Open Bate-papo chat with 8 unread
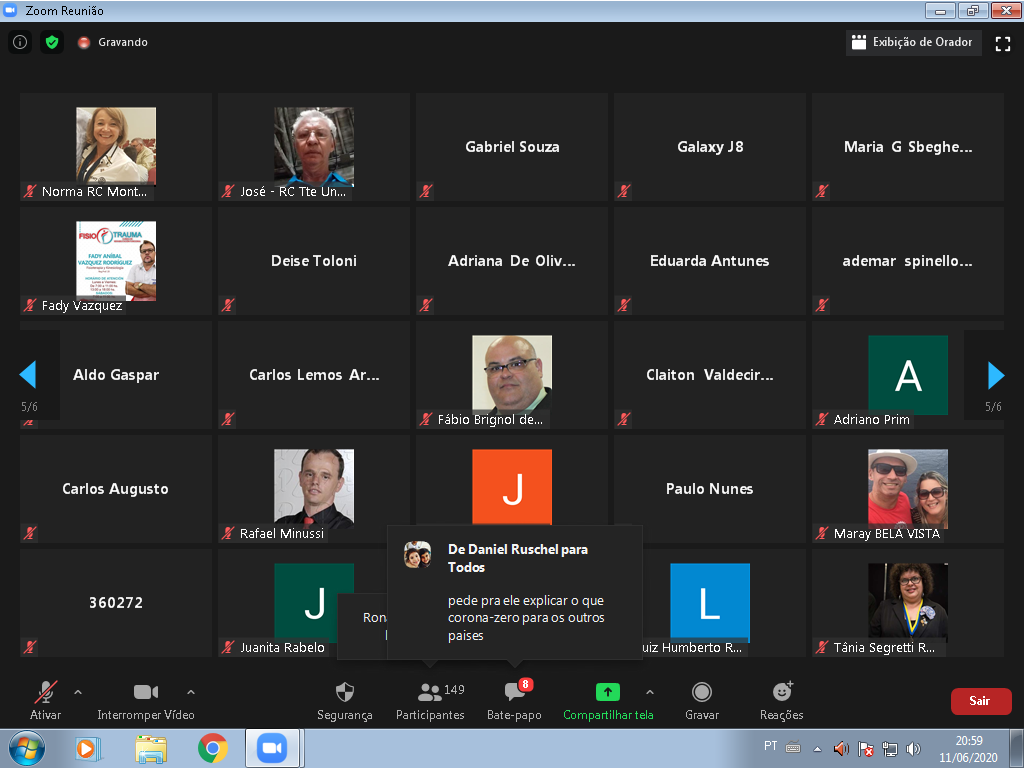The image size is (1024, 768). [514, 692]
